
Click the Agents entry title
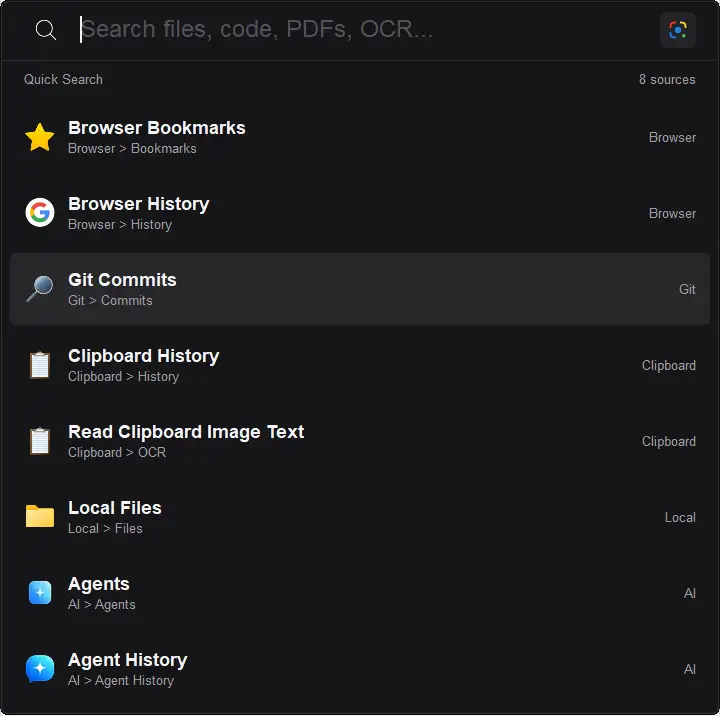99,584
